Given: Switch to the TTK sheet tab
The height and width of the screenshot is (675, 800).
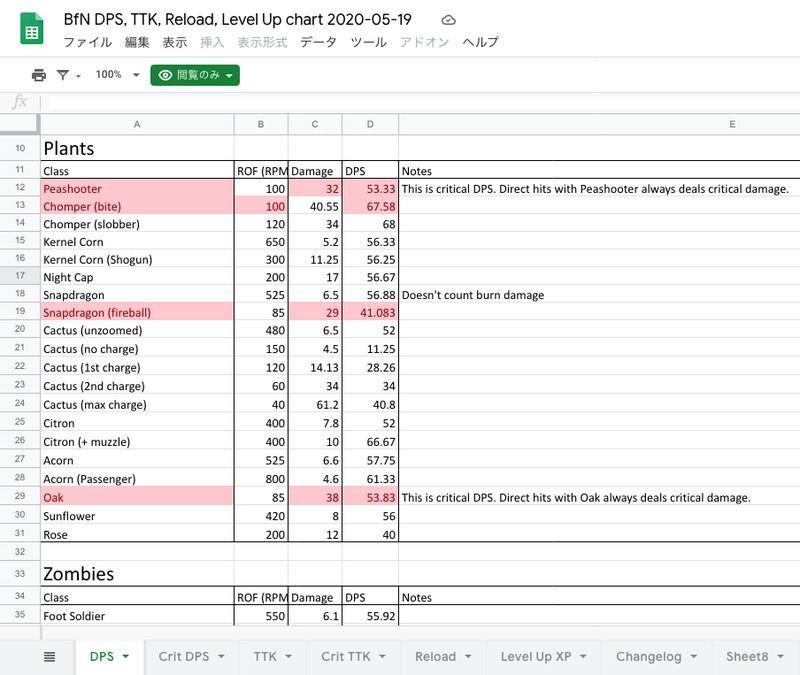Looking at the screenshot, I should pos(265,657).
